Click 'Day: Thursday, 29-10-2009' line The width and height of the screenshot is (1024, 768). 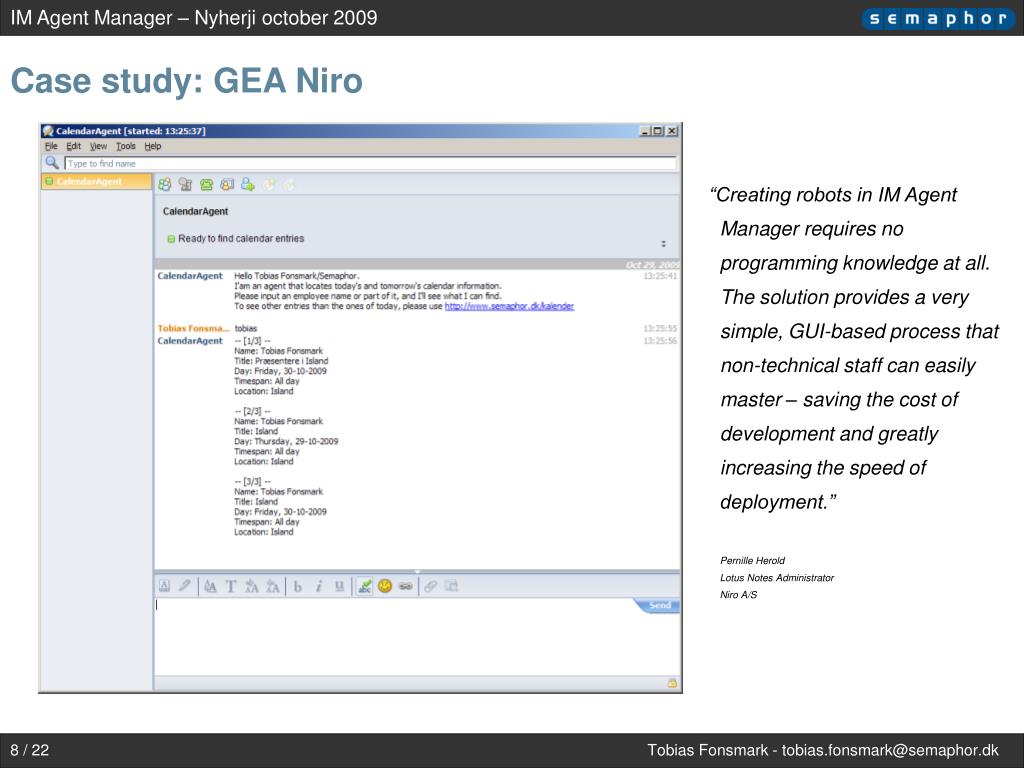(x=286, y=441)
